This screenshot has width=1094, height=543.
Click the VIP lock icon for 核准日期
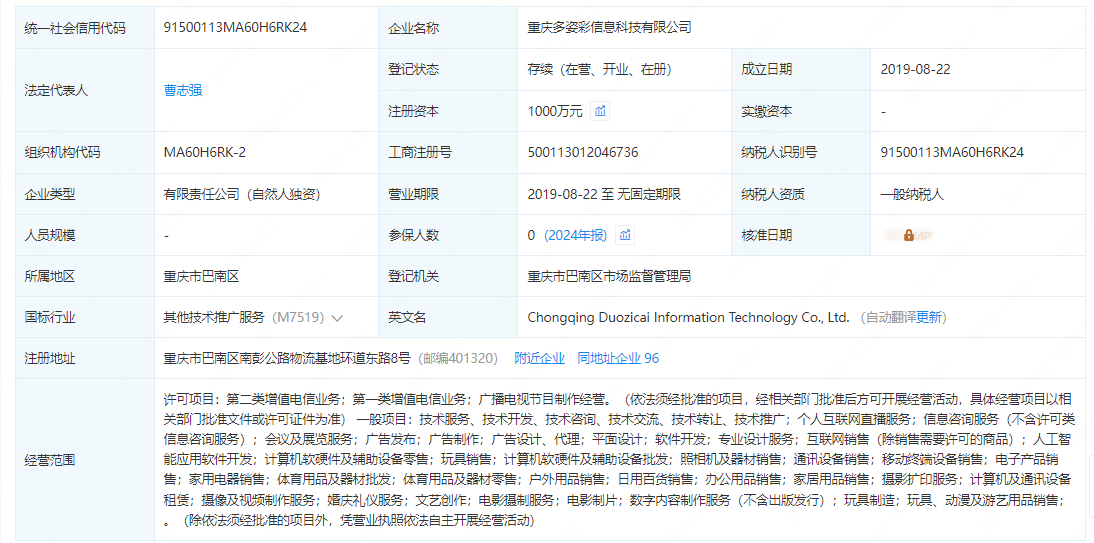pyautogui.click(x=908, y=235)
